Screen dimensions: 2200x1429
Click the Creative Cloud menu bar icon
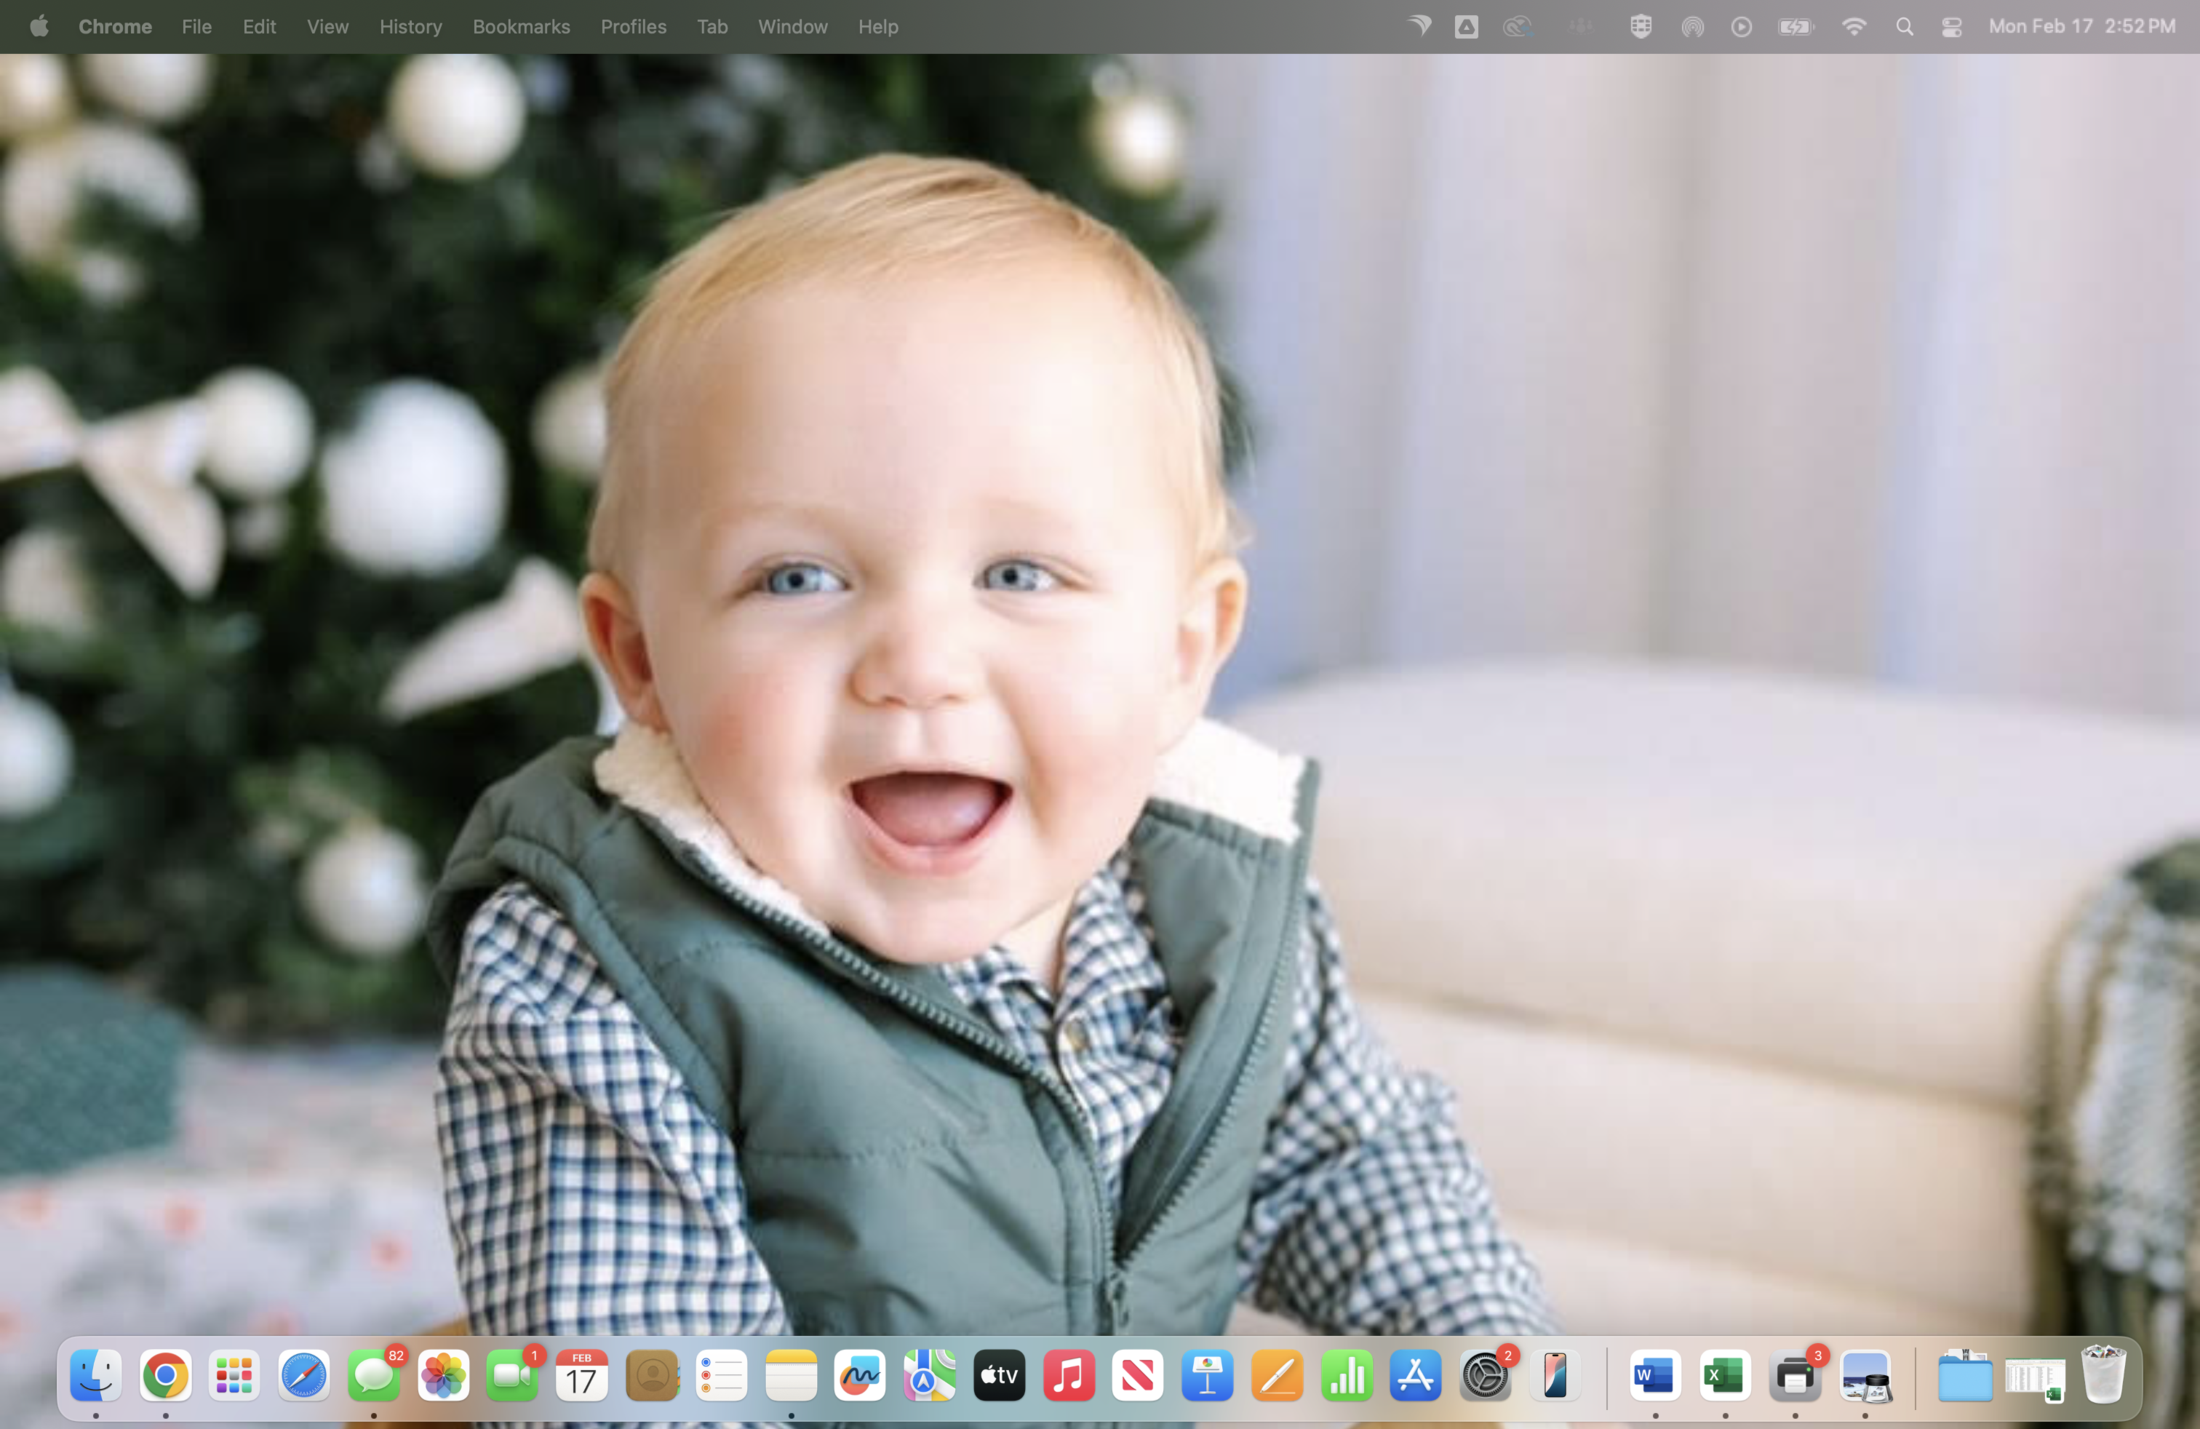[x=1517, y=27]
